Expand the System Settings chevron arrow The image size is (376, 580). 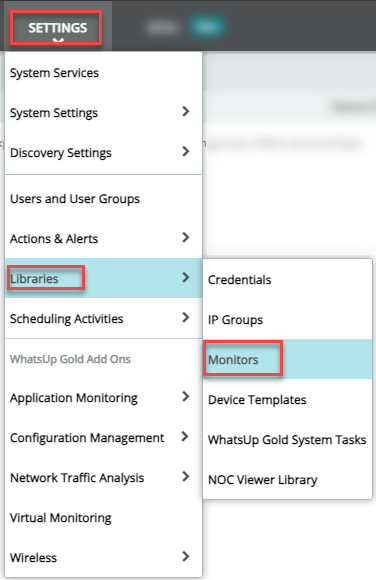pyautogui.click(x=186, y=111)
